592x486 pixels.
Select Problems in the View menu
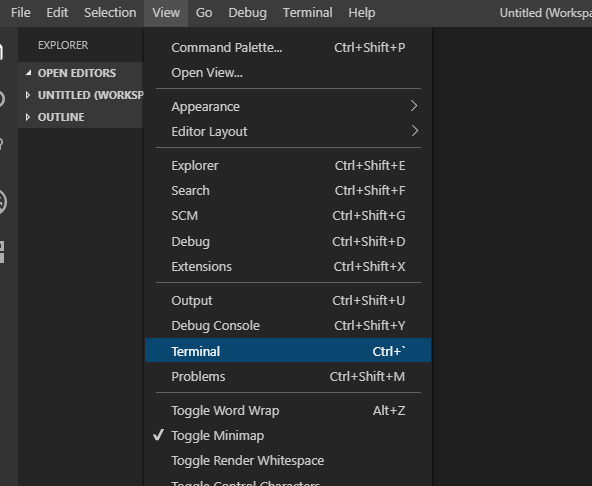click(x=288, y=376)
